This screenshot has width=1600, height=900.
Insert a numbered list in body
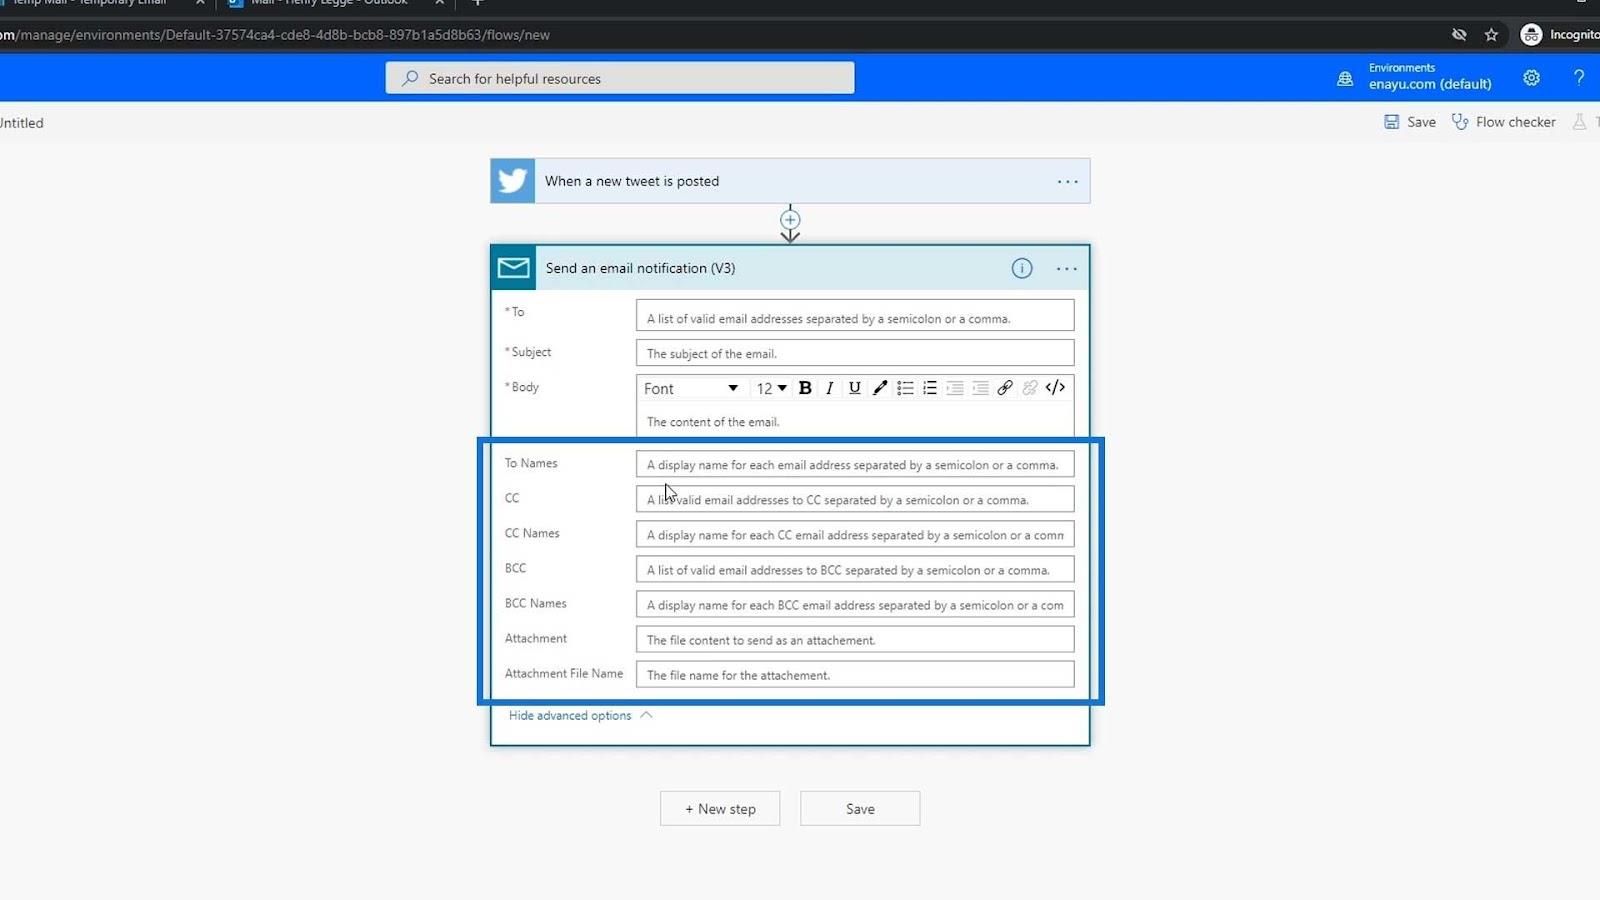[930, 388]
